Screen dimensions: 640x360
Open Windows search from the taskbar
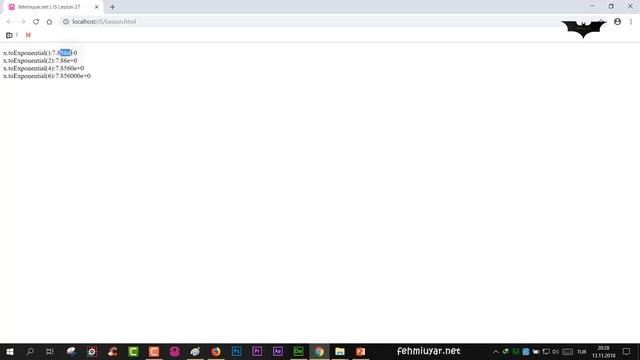(30, 351)
